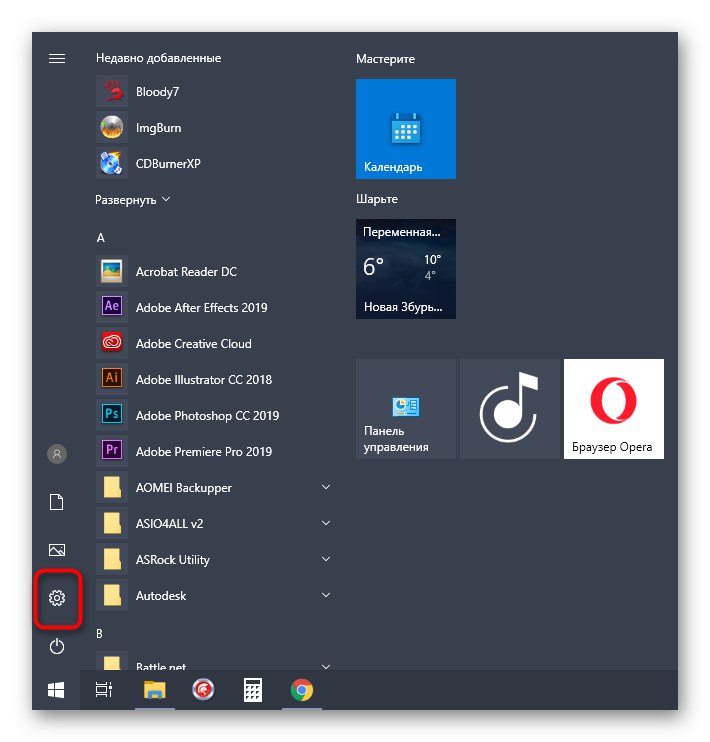Launch Bloody7 icon
710x742 pixels.
pos(112,91)
